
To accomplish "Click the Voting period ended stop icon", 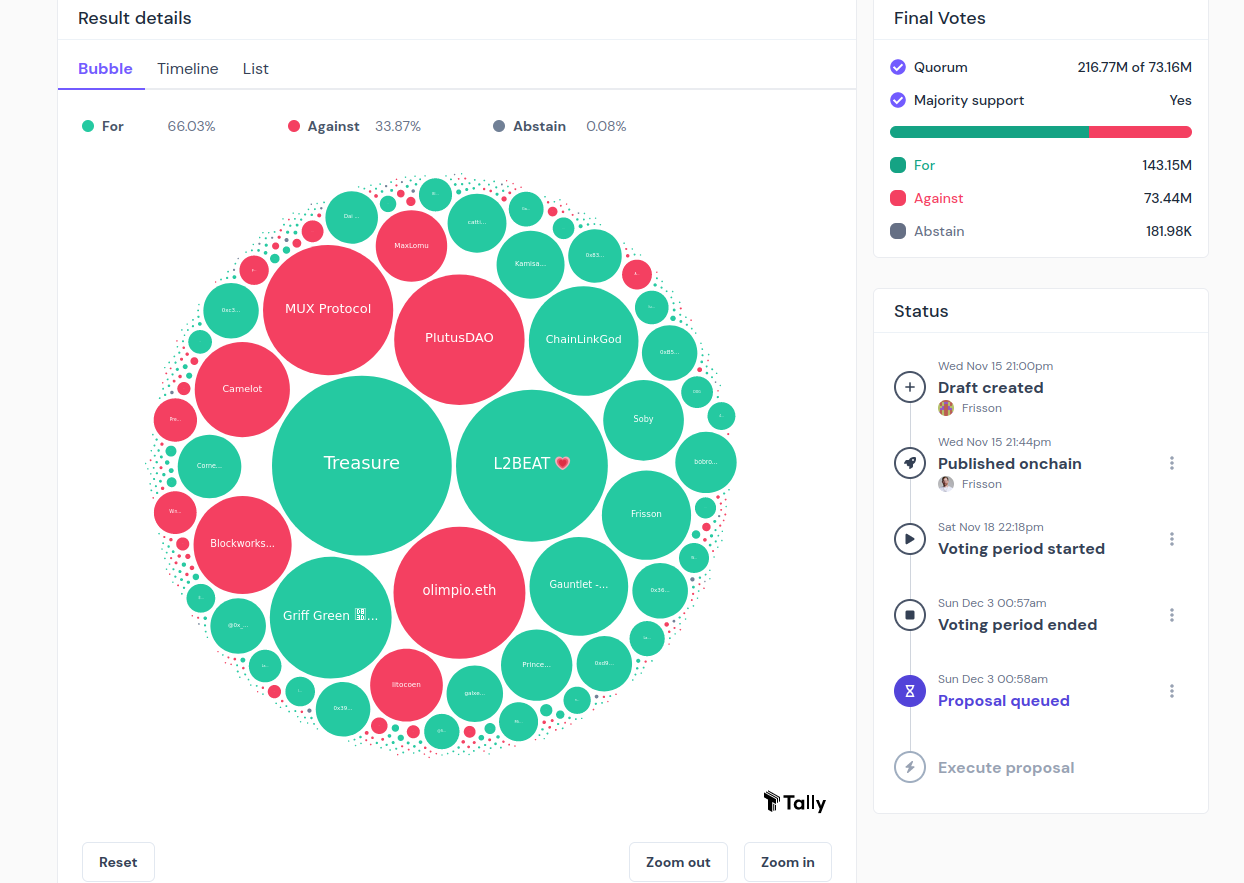I will click(910, 615).
